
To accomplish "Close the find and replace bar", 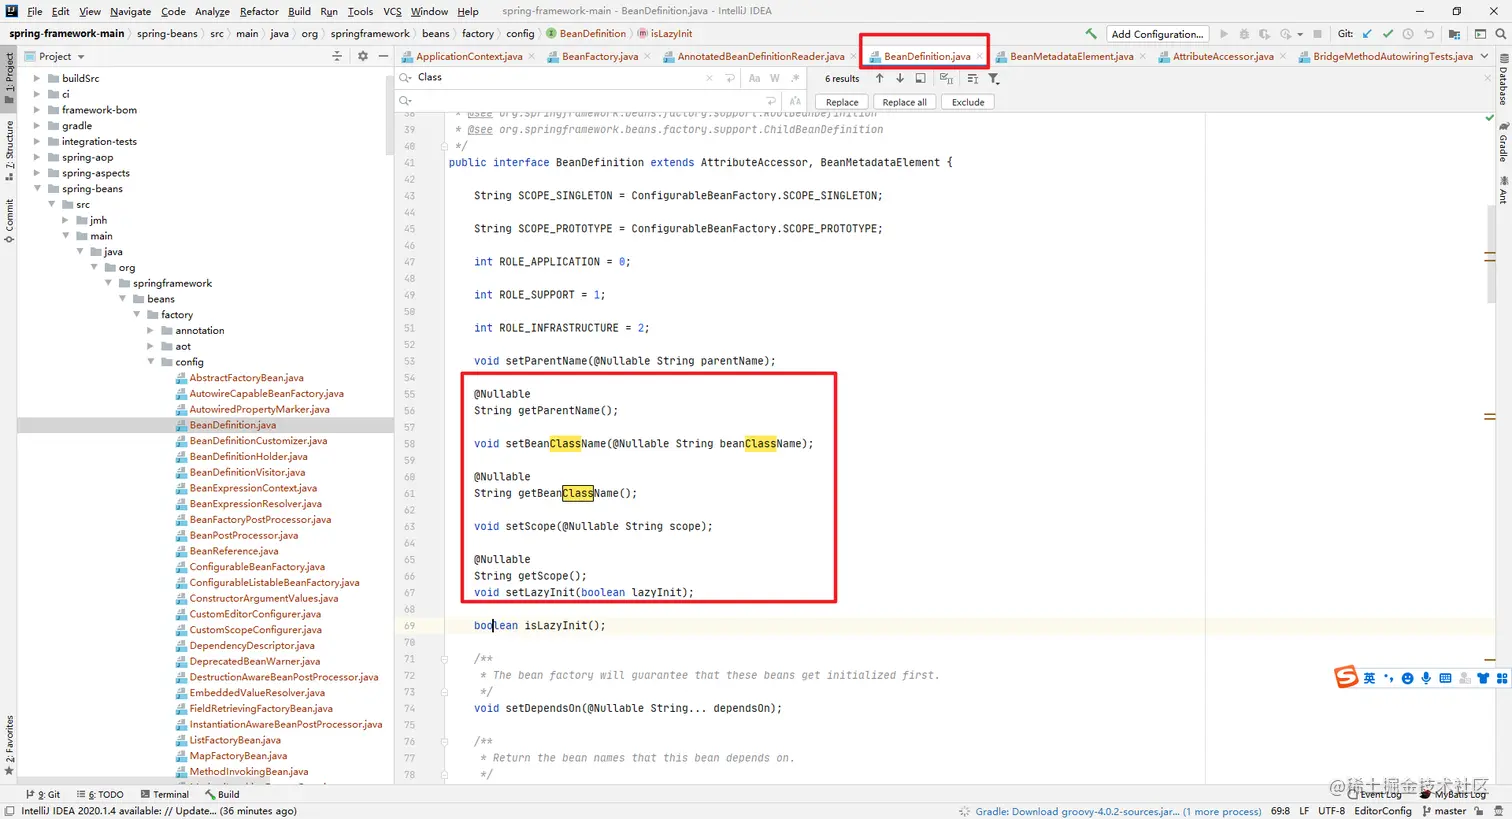I will click(1488, 78).
